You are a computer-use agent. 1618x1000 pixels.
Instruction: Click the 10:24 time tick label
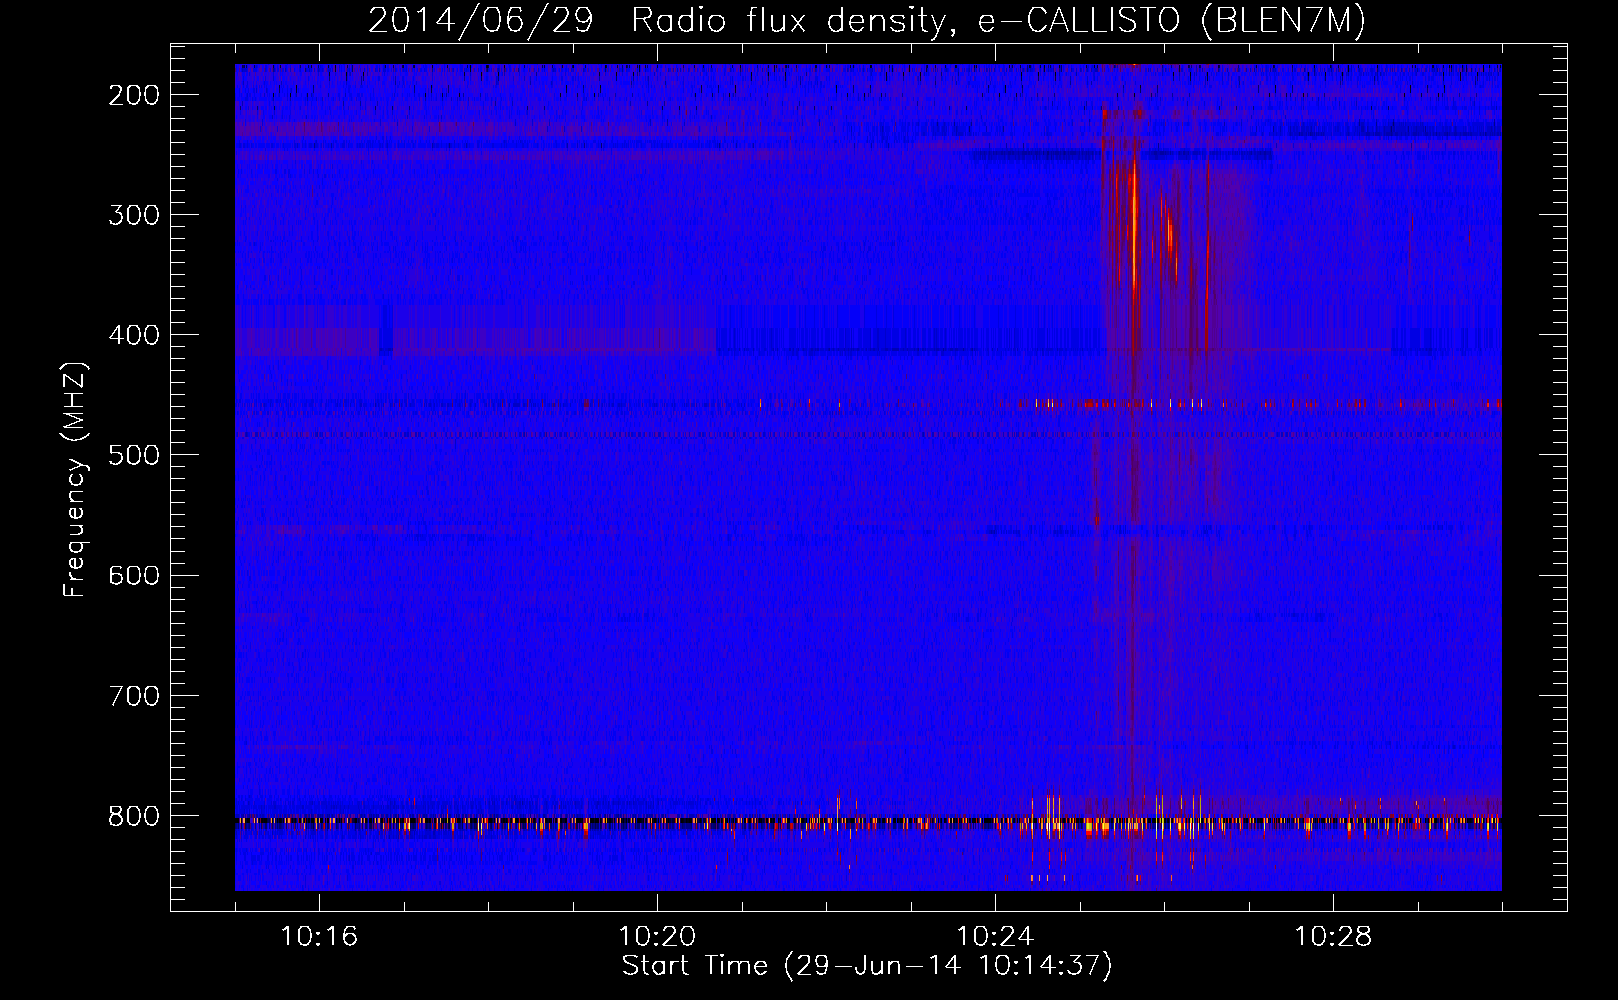(x=995, y=937)
